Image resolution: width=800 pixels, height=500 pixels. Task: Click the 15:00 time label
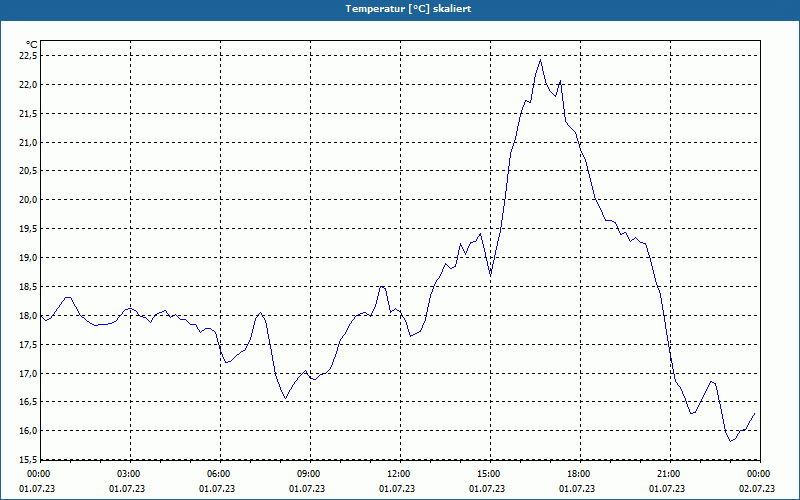(x=490, y=474)
